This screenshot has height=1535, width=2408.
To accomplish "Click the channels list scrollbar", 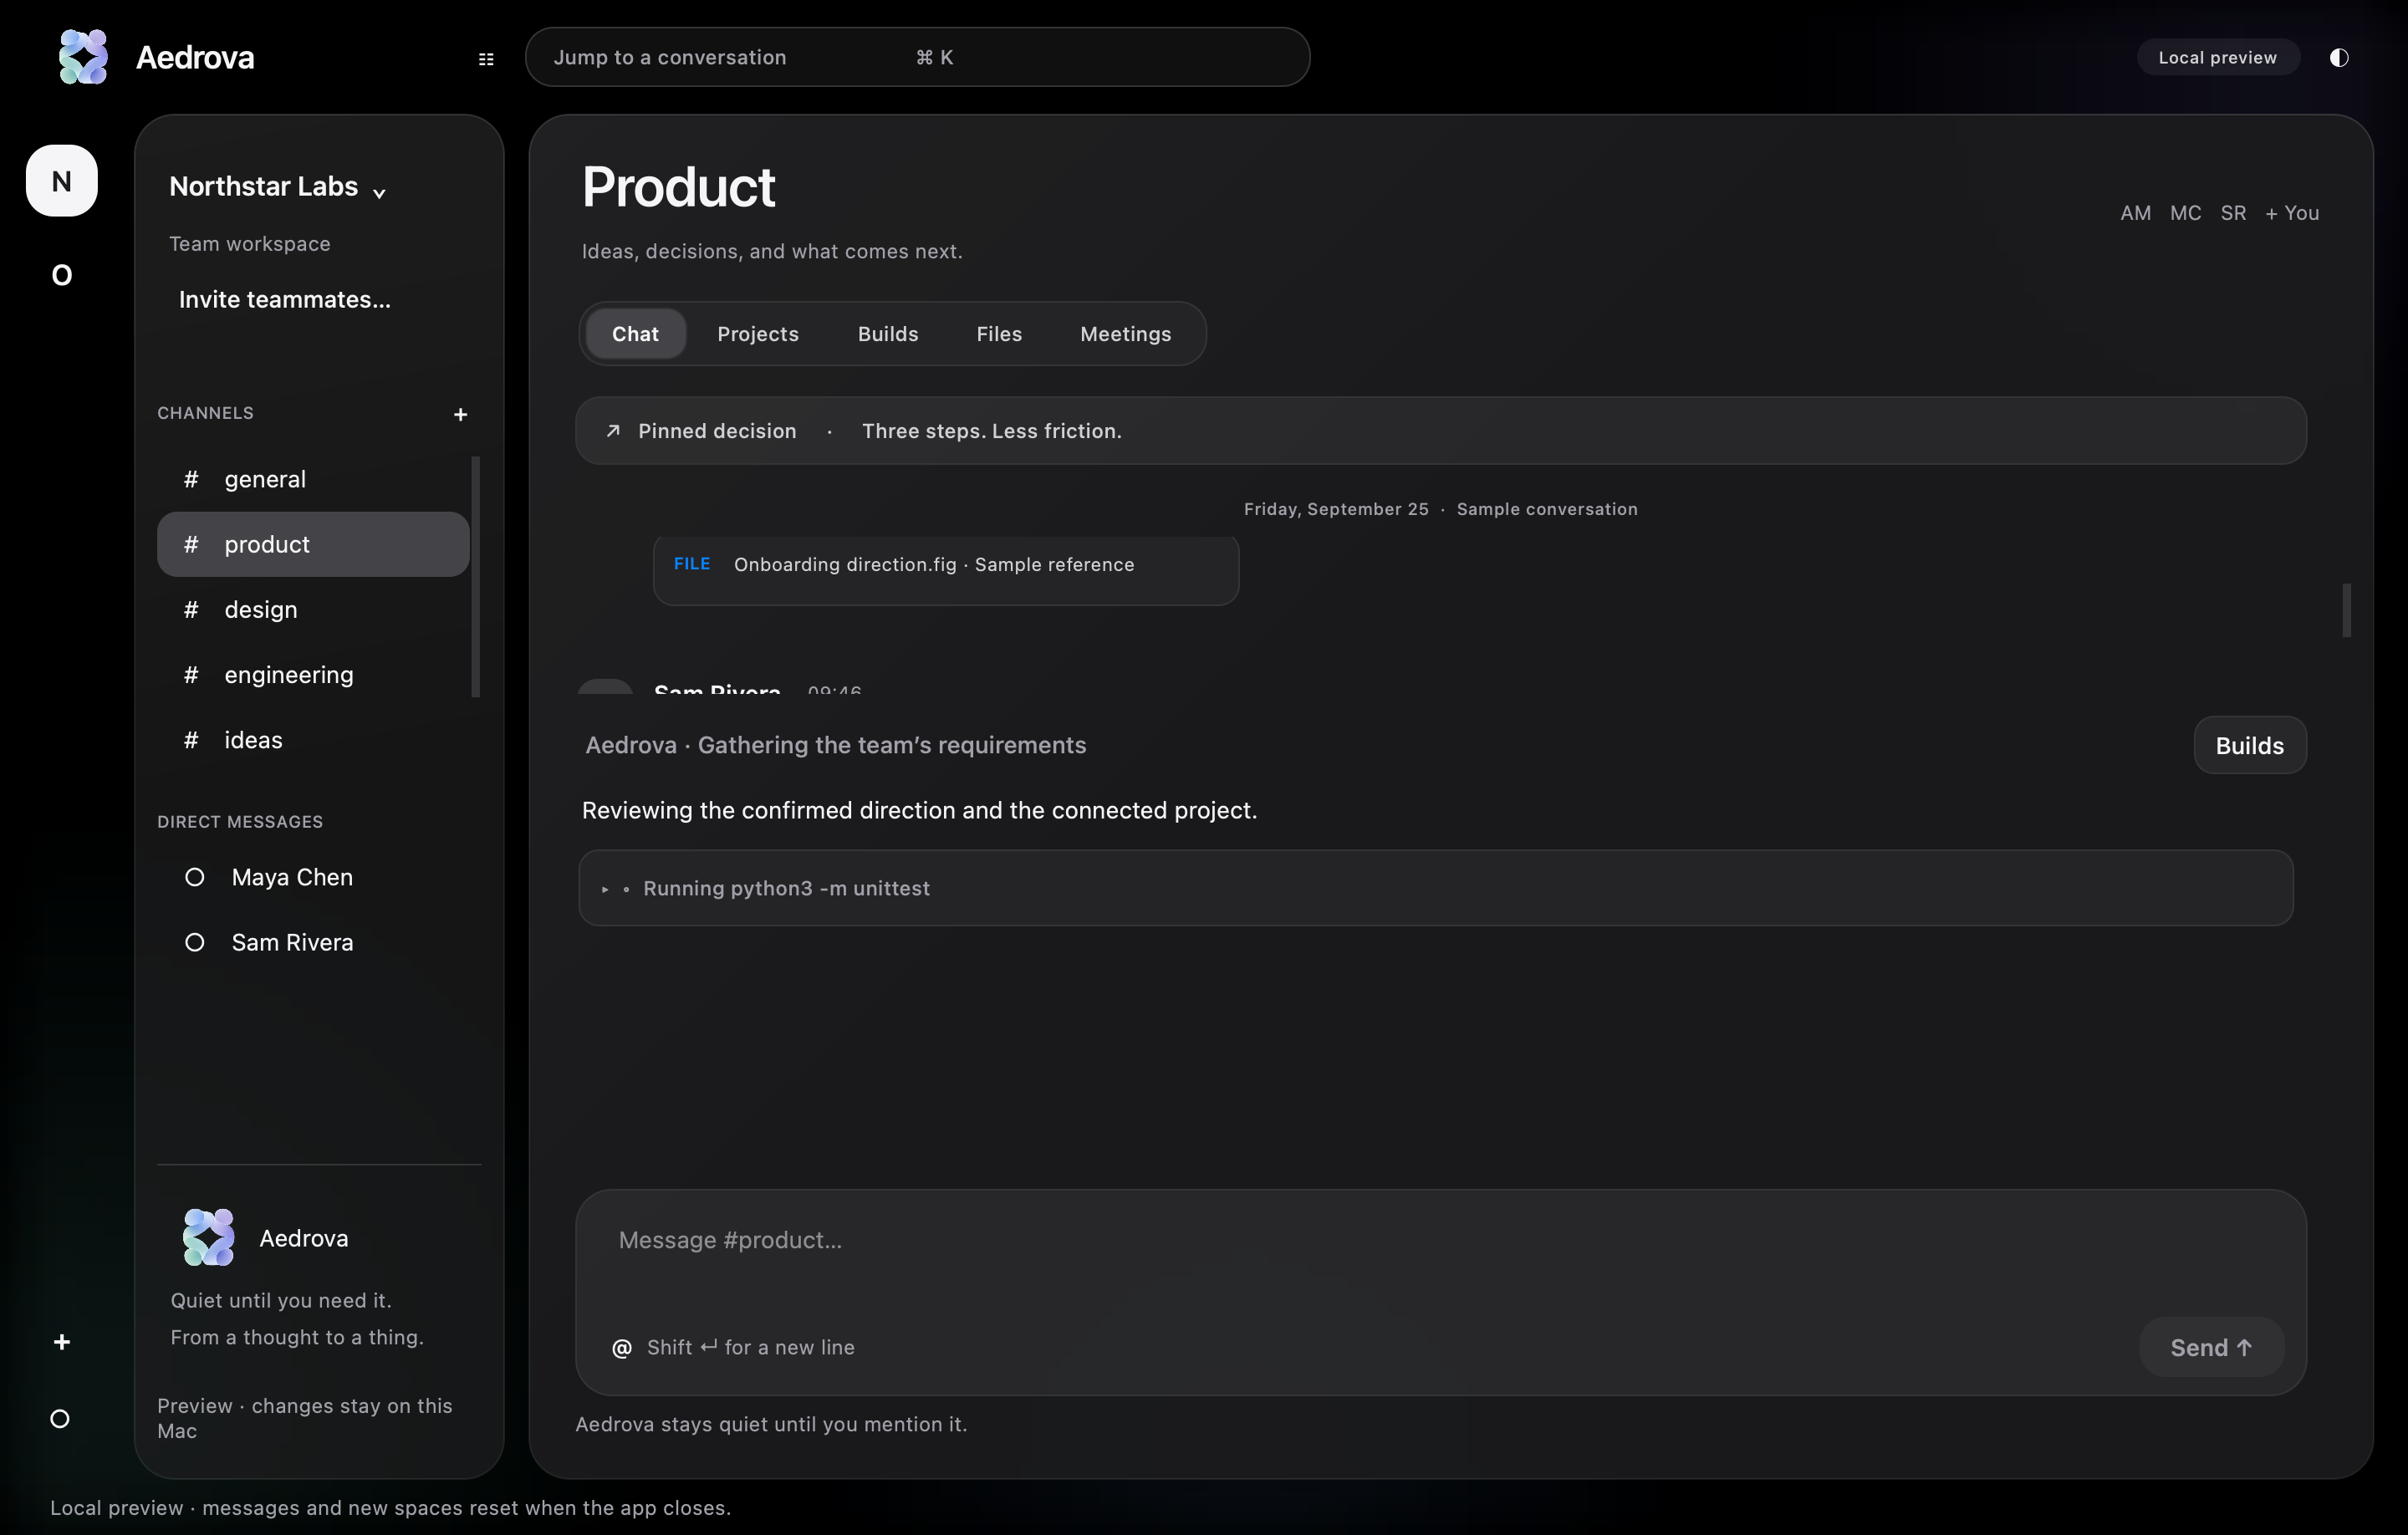I will pyautogui.click(x=476, y=577).
